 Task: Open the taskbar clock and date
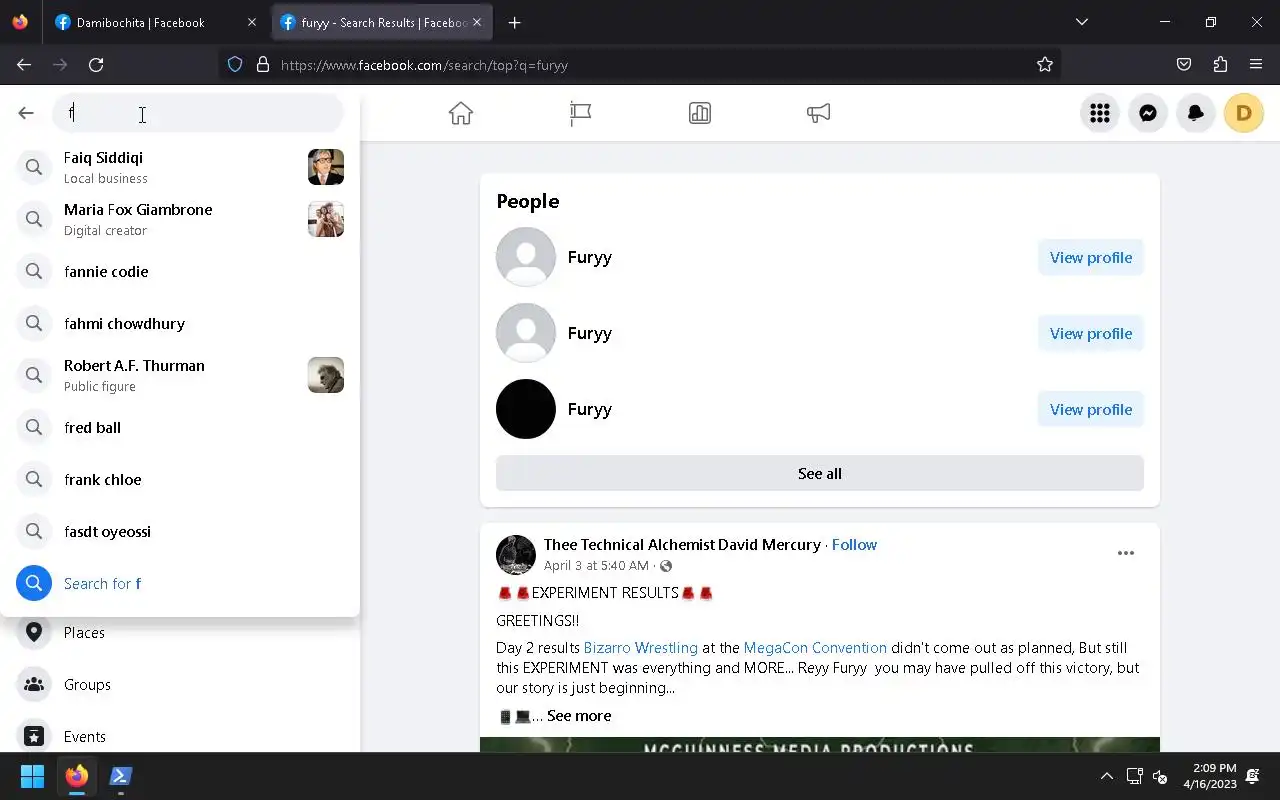click(x=1210, y=776)
